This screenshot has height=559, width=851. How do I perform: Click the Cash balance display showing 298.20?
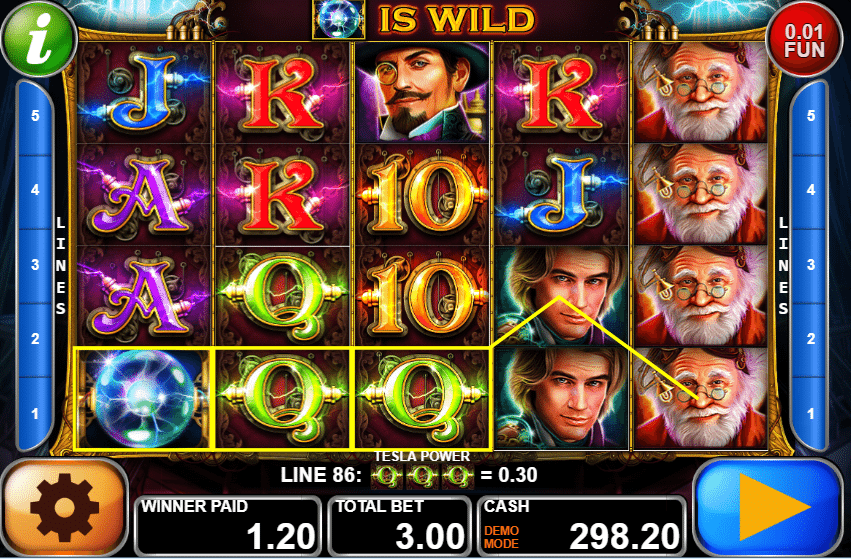[582, 525]
